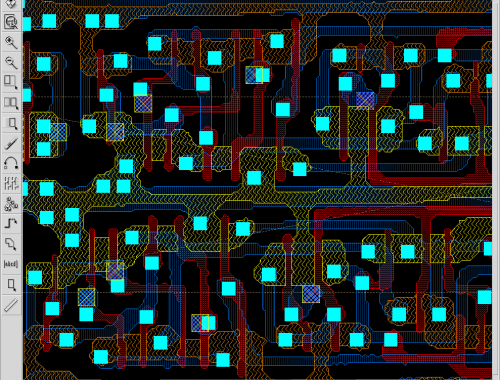The width and height of the screenshot is (500, 380).
Task: Select the Create Label [abcd] tool
Action: [11, 264]
